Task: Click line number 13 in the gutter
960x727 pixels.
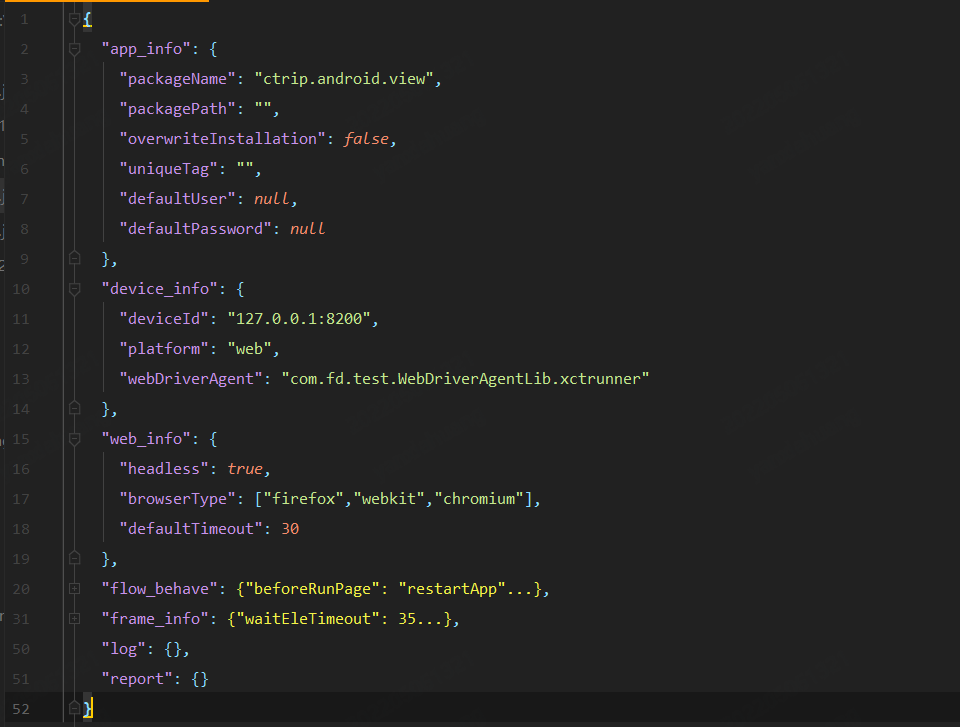Action: [x=21, y=379]
